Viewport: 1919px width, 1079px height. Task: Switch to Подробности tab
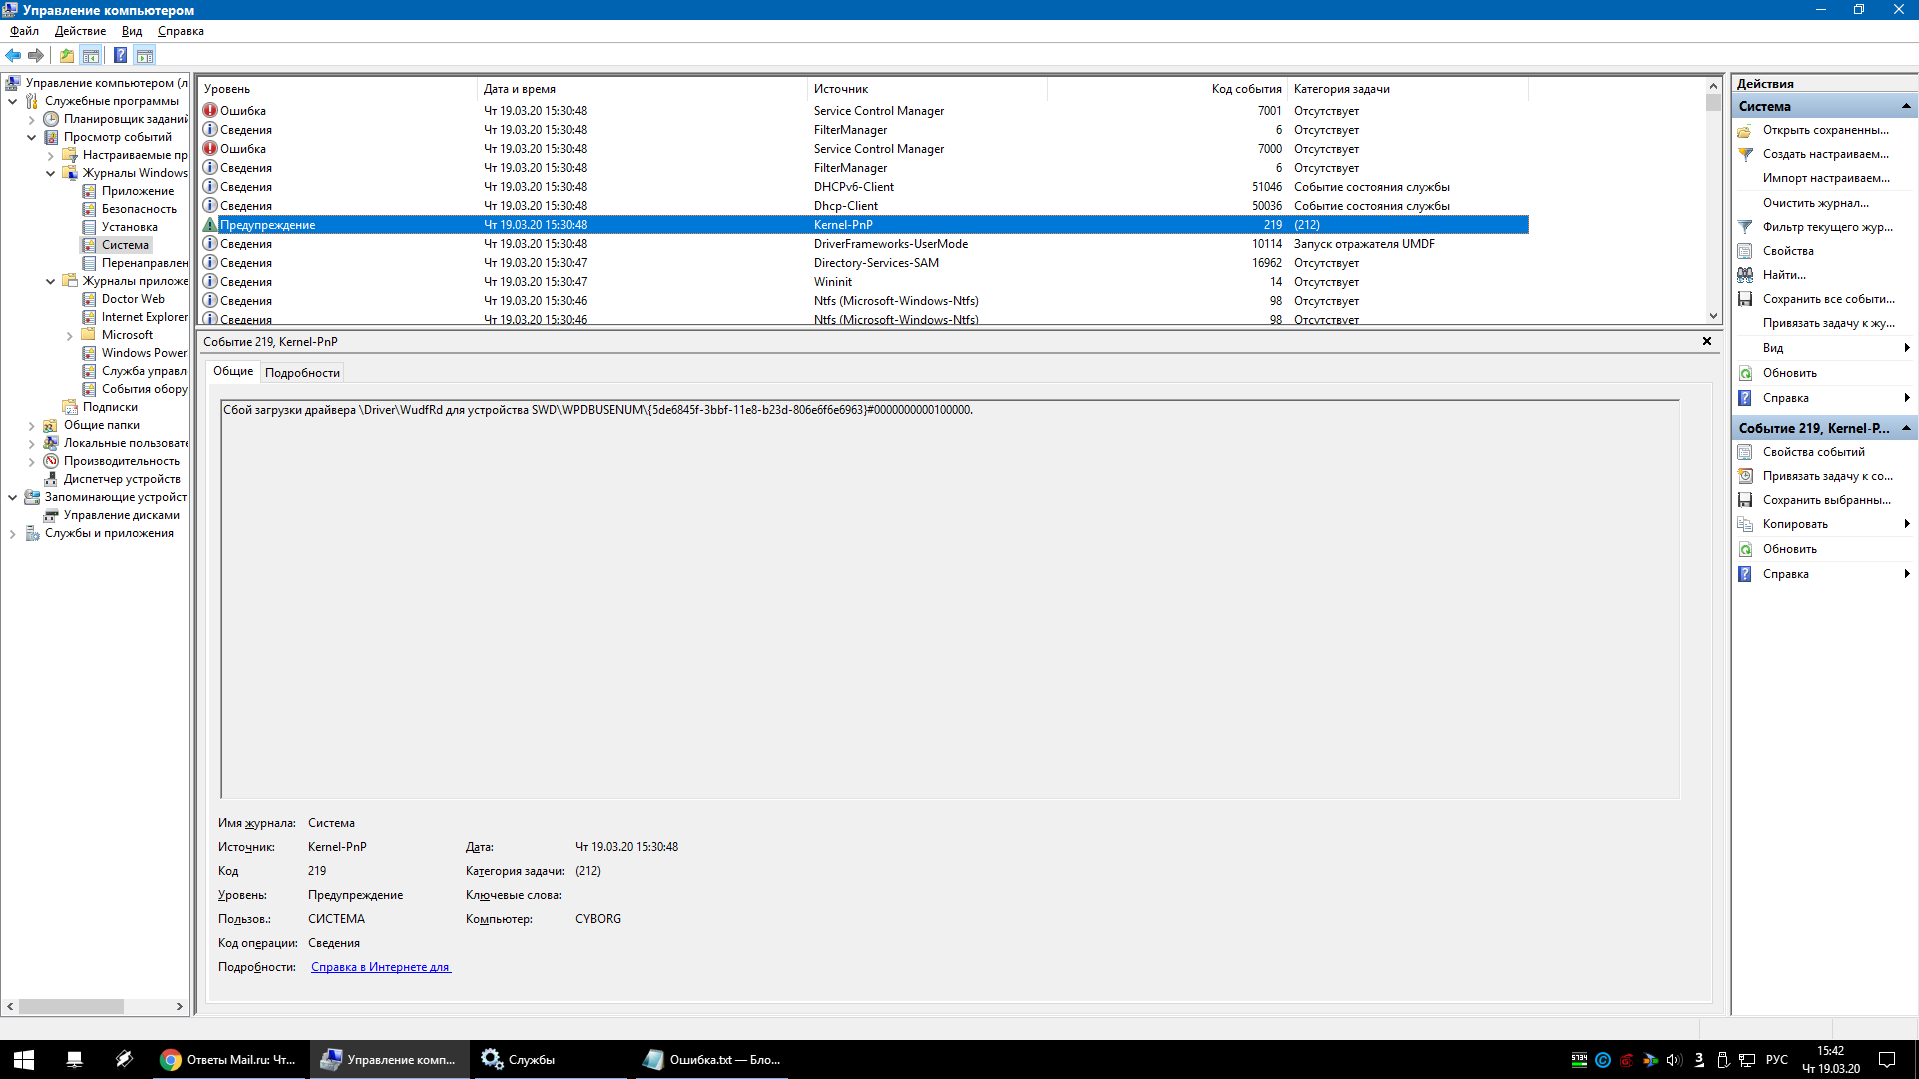click(x=302, y=373)
